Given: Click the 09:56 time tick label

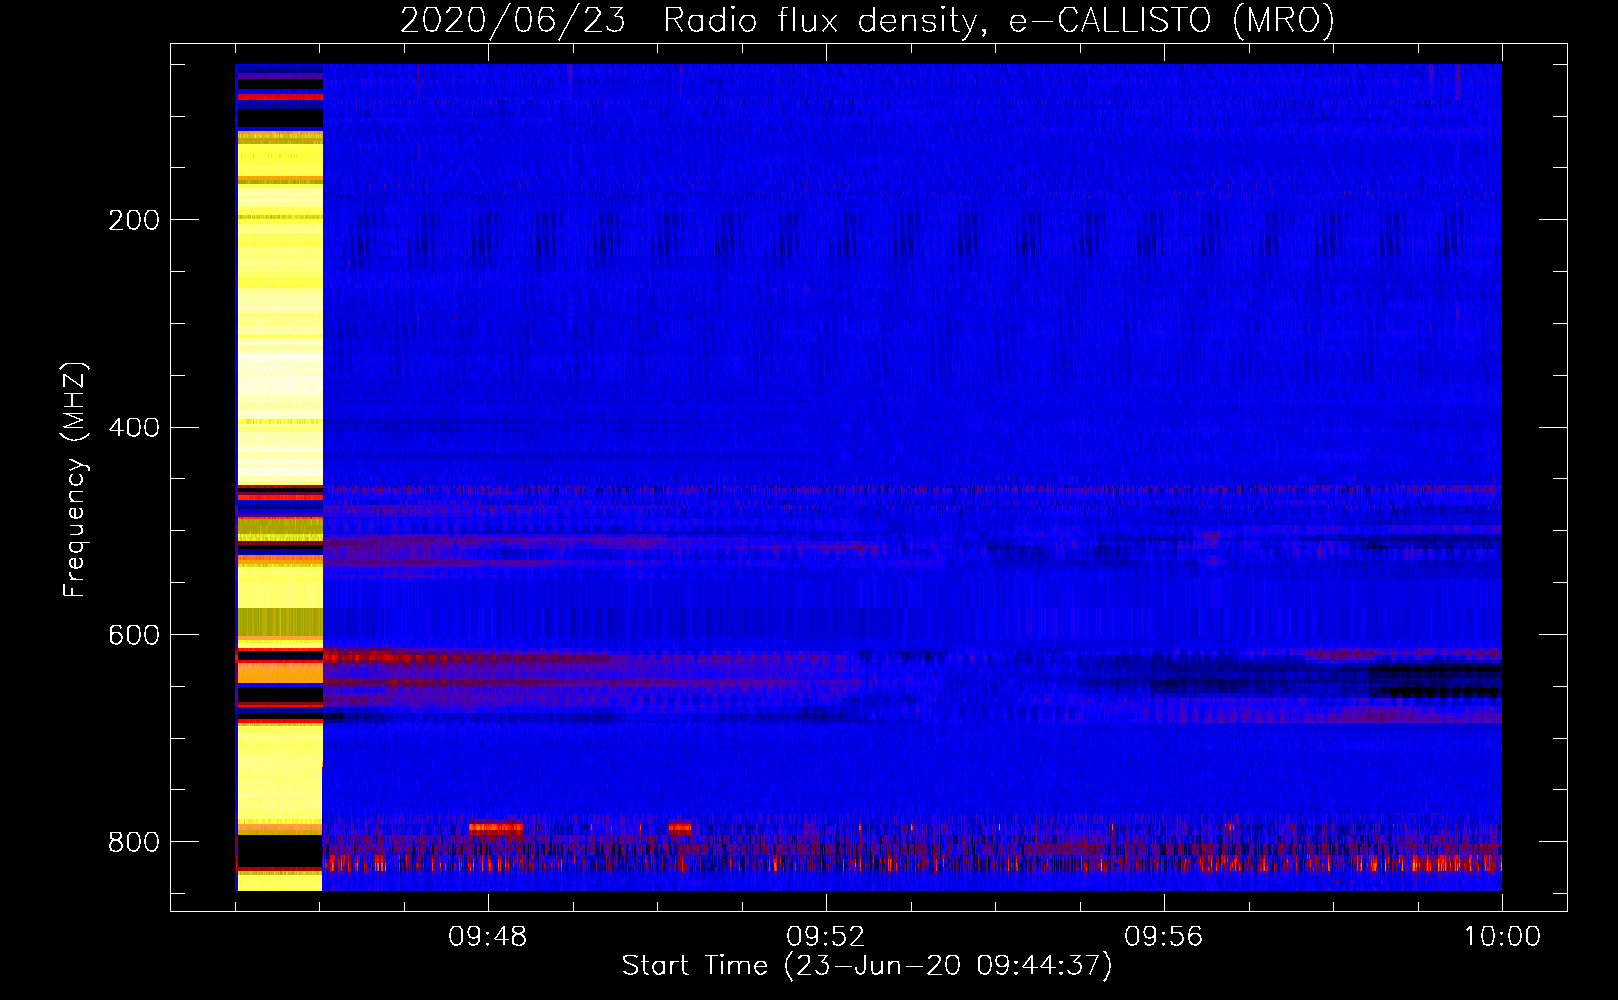Looking at the screenshot, I should tap(1164, 937).
